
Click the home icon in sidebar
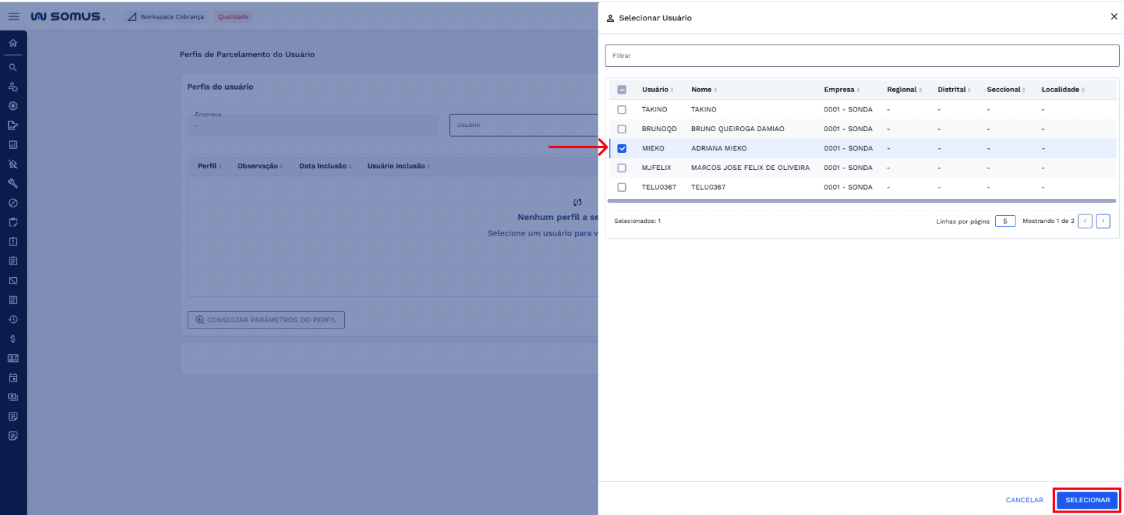point(13,44)
